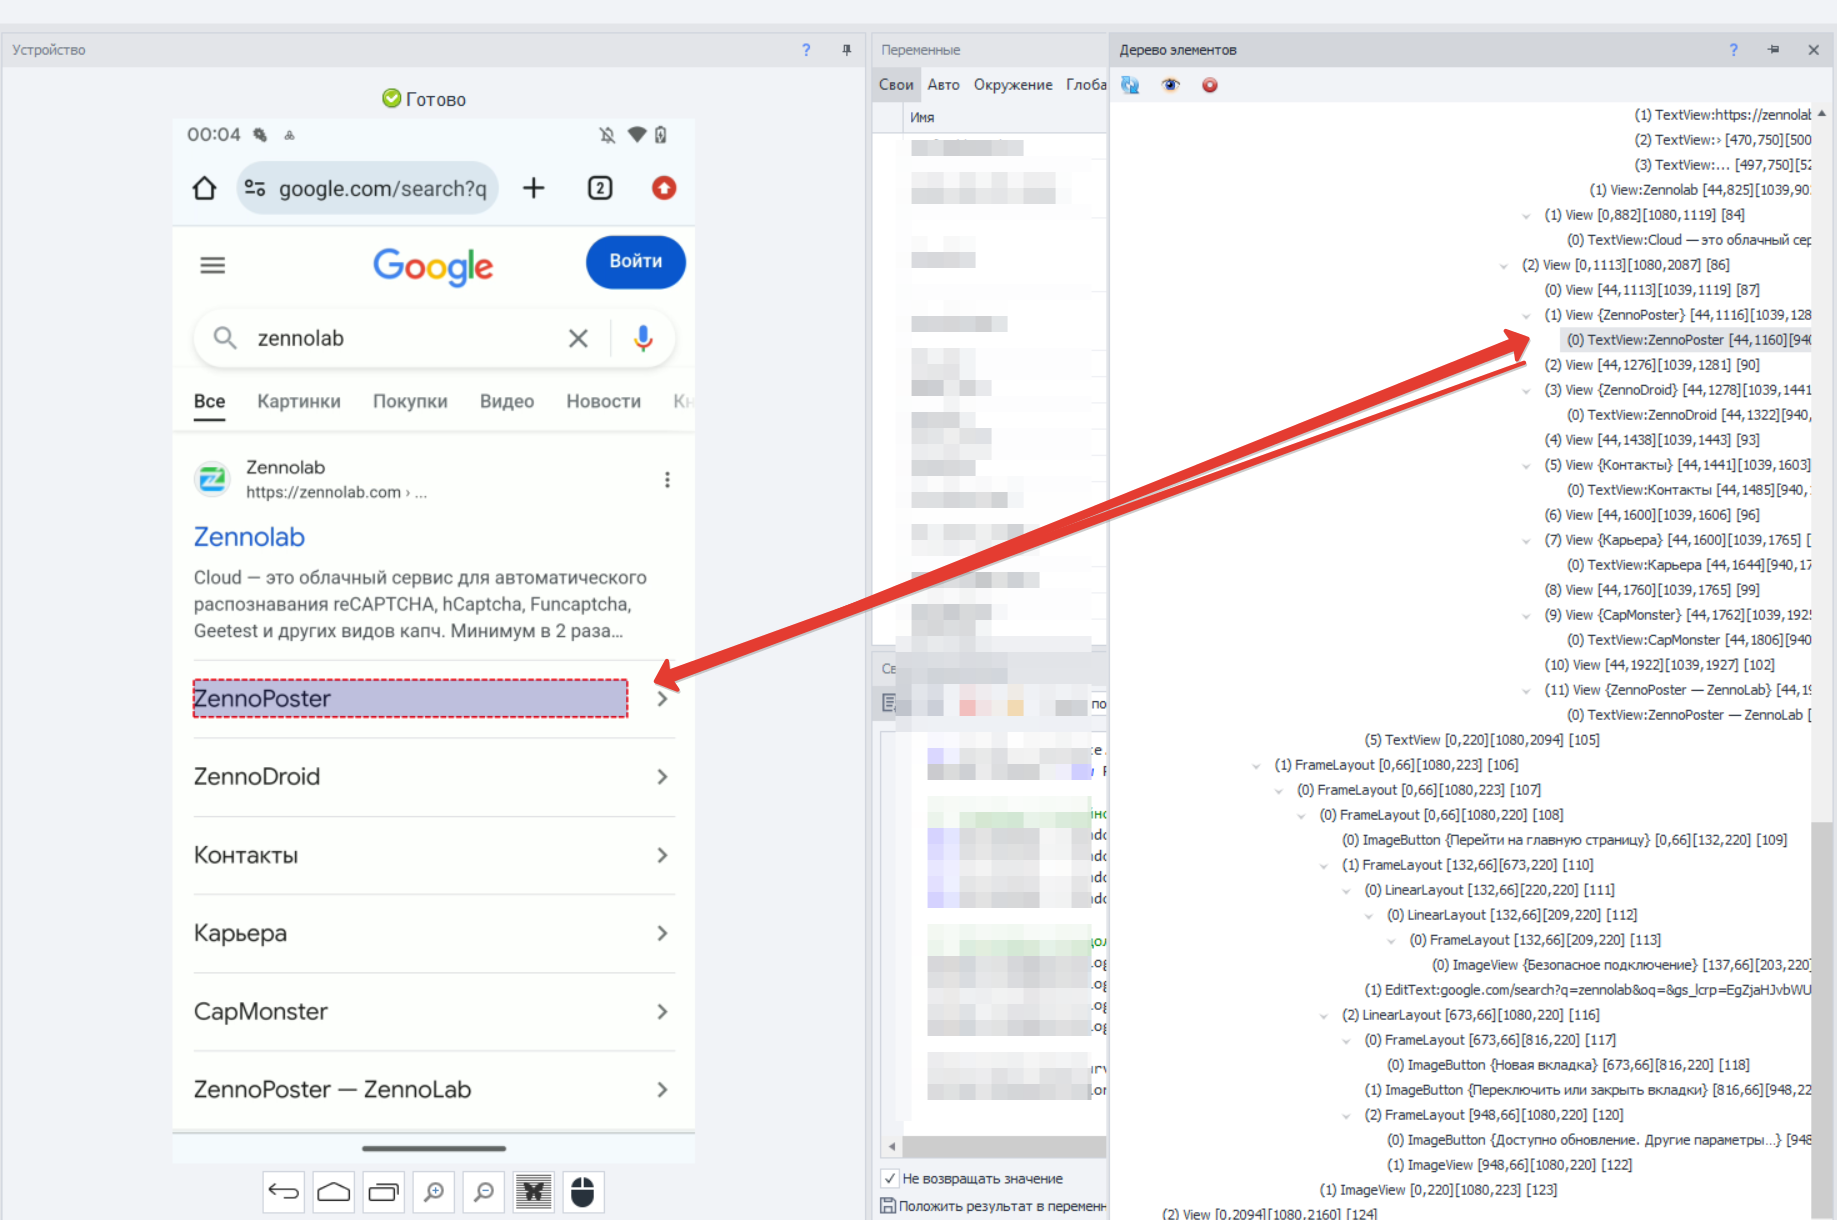The width and height of the screenshot is (1837, 1220).
Task: Click the Zennolab site favicon
Action: click(212, 480)
